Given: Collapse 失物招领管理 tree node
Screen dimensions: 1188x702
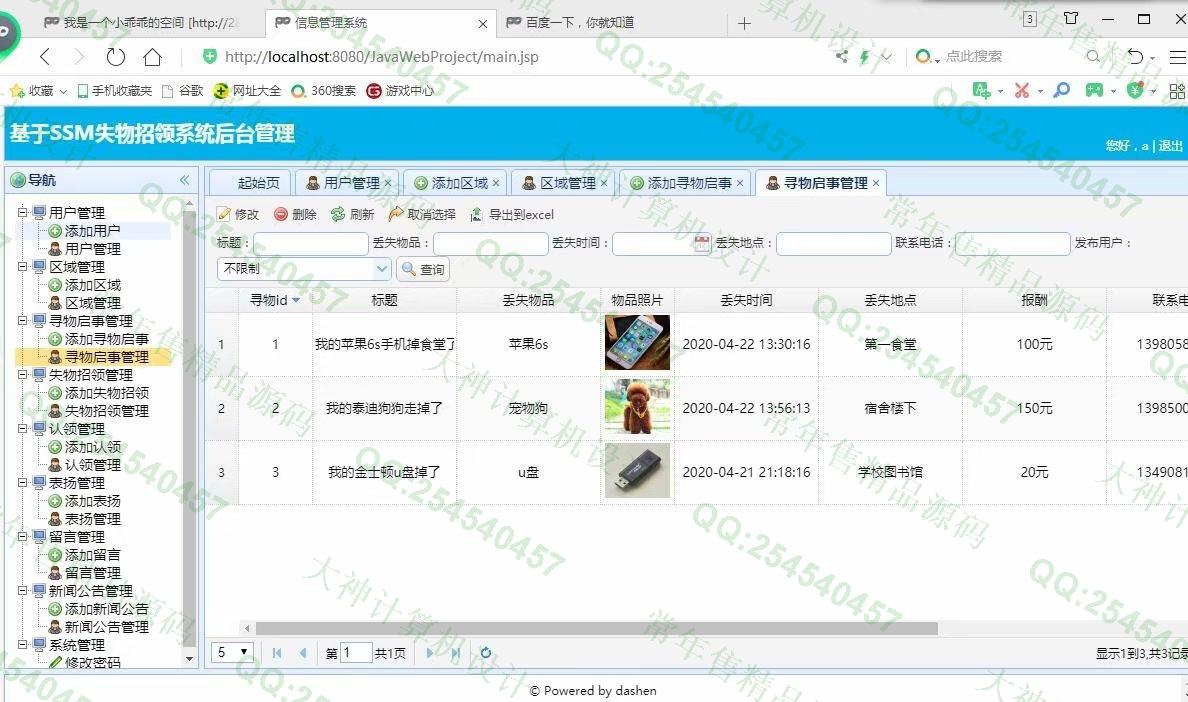Looking at the screenshot, I should click(x=23, y=374).
